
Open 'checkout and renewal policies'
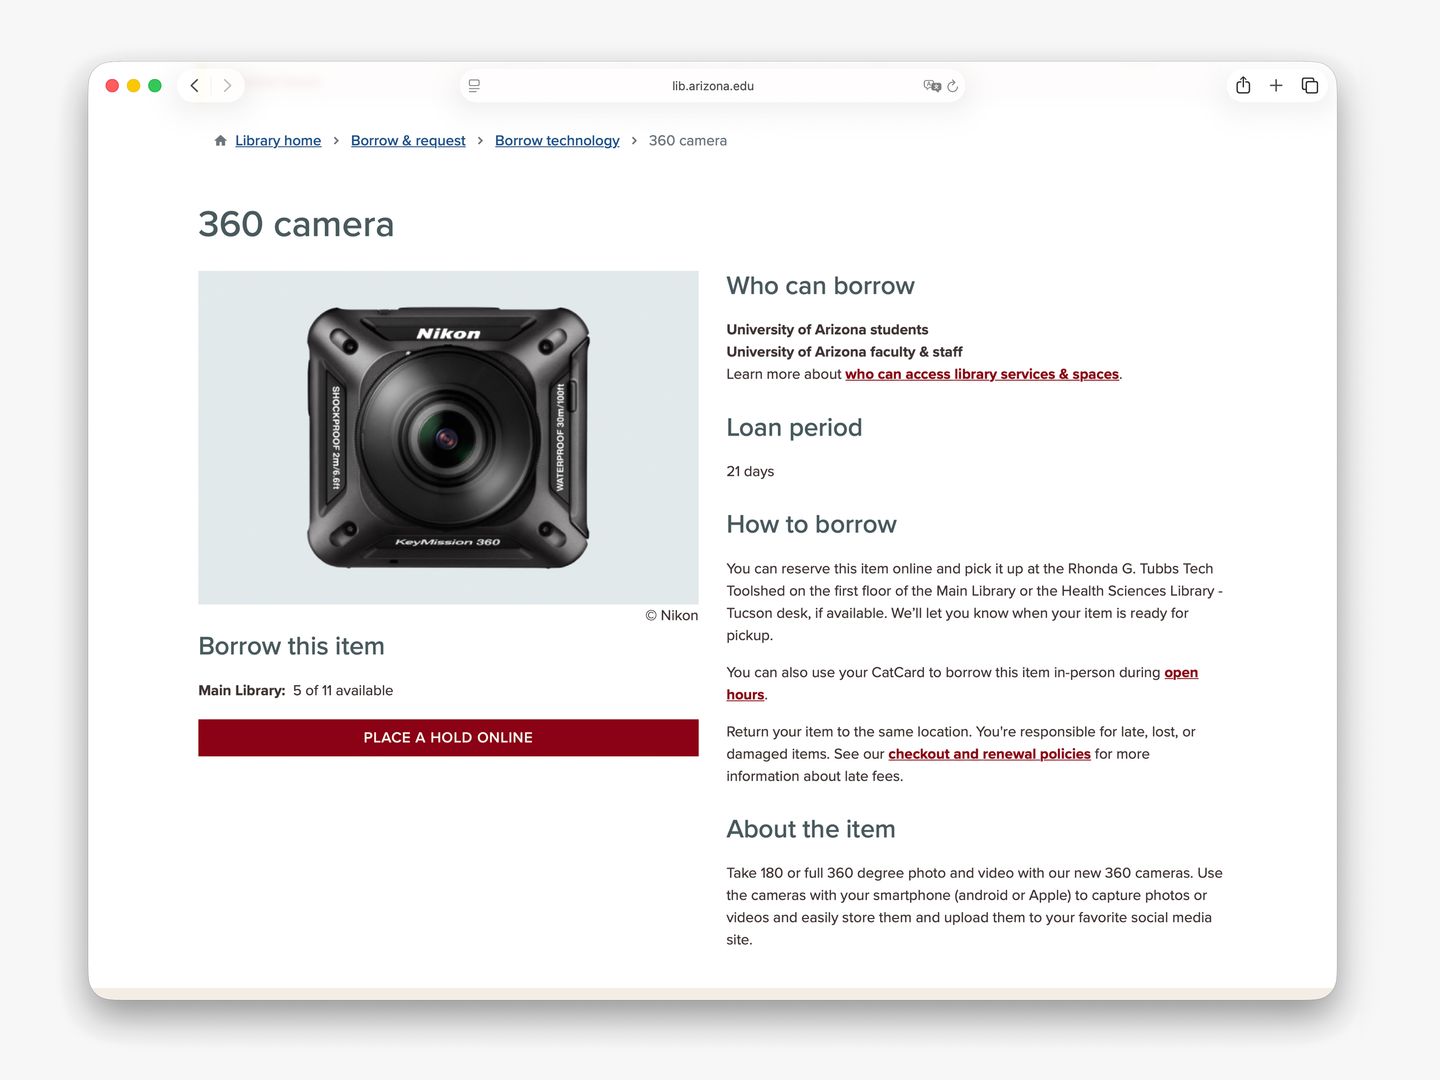[x=989, y=754]
